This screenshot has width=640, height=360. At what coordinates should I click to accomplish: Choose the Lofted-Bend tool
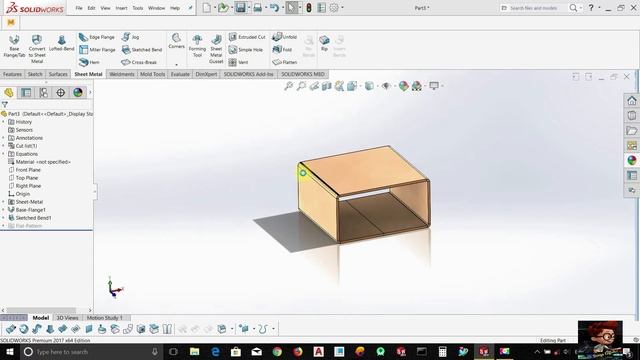pos(62,43)
